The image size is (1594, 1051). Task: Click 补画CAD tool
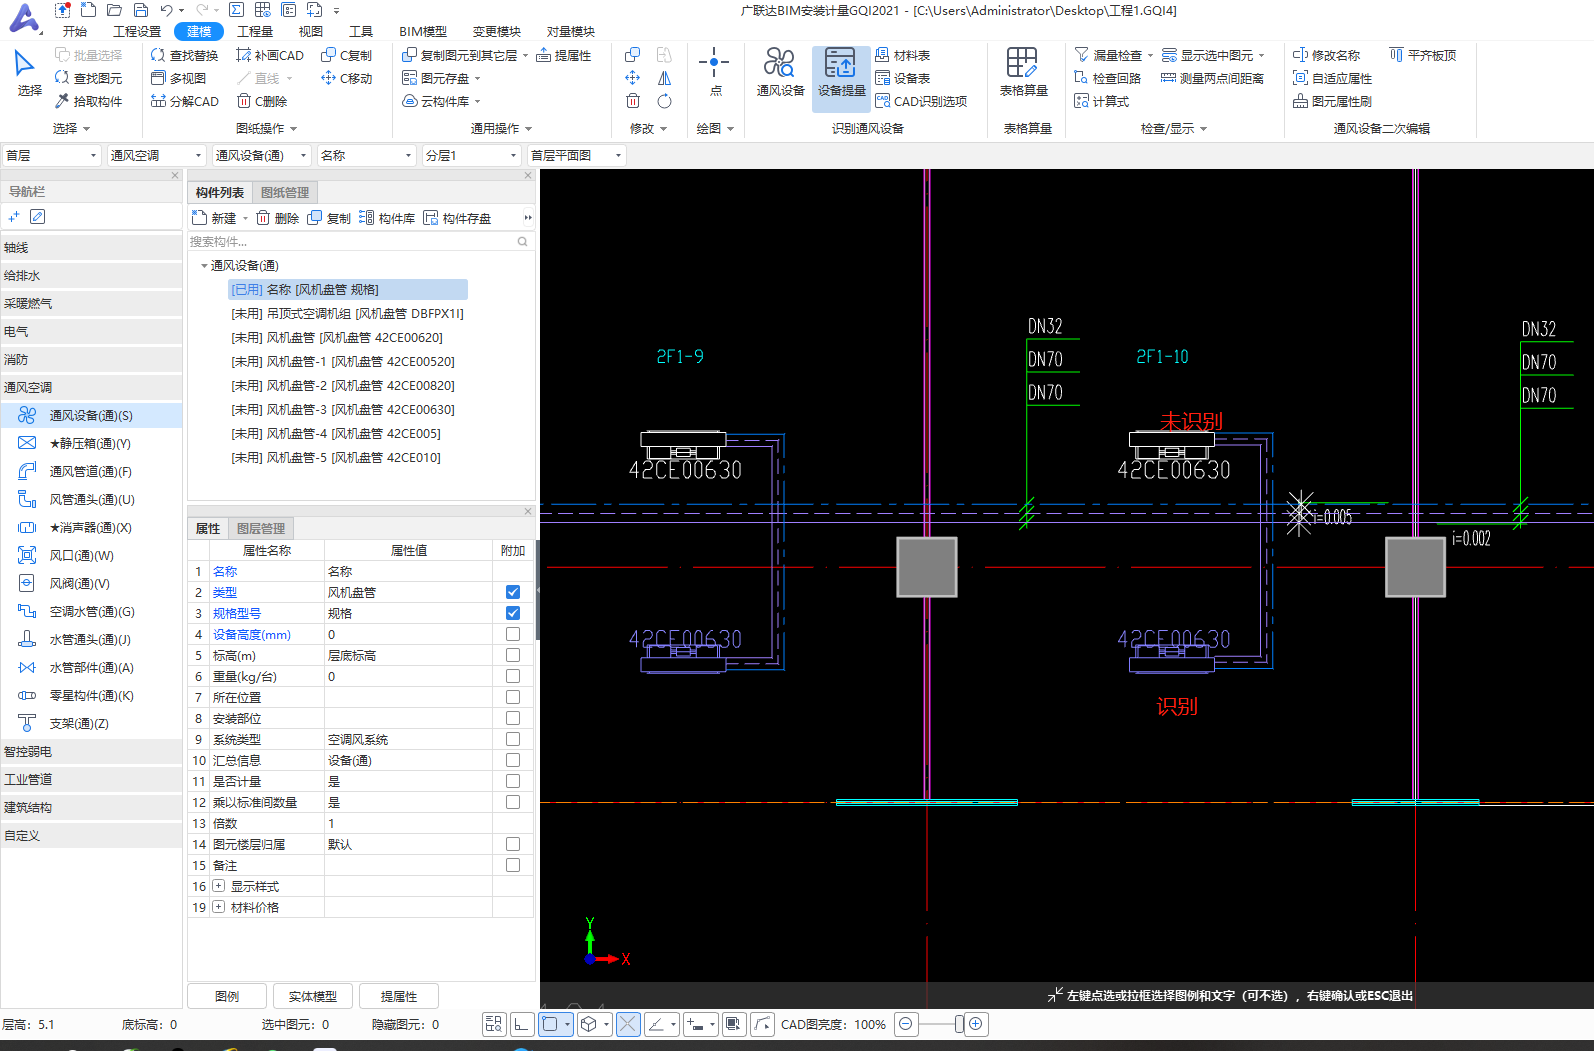[270, 55]
